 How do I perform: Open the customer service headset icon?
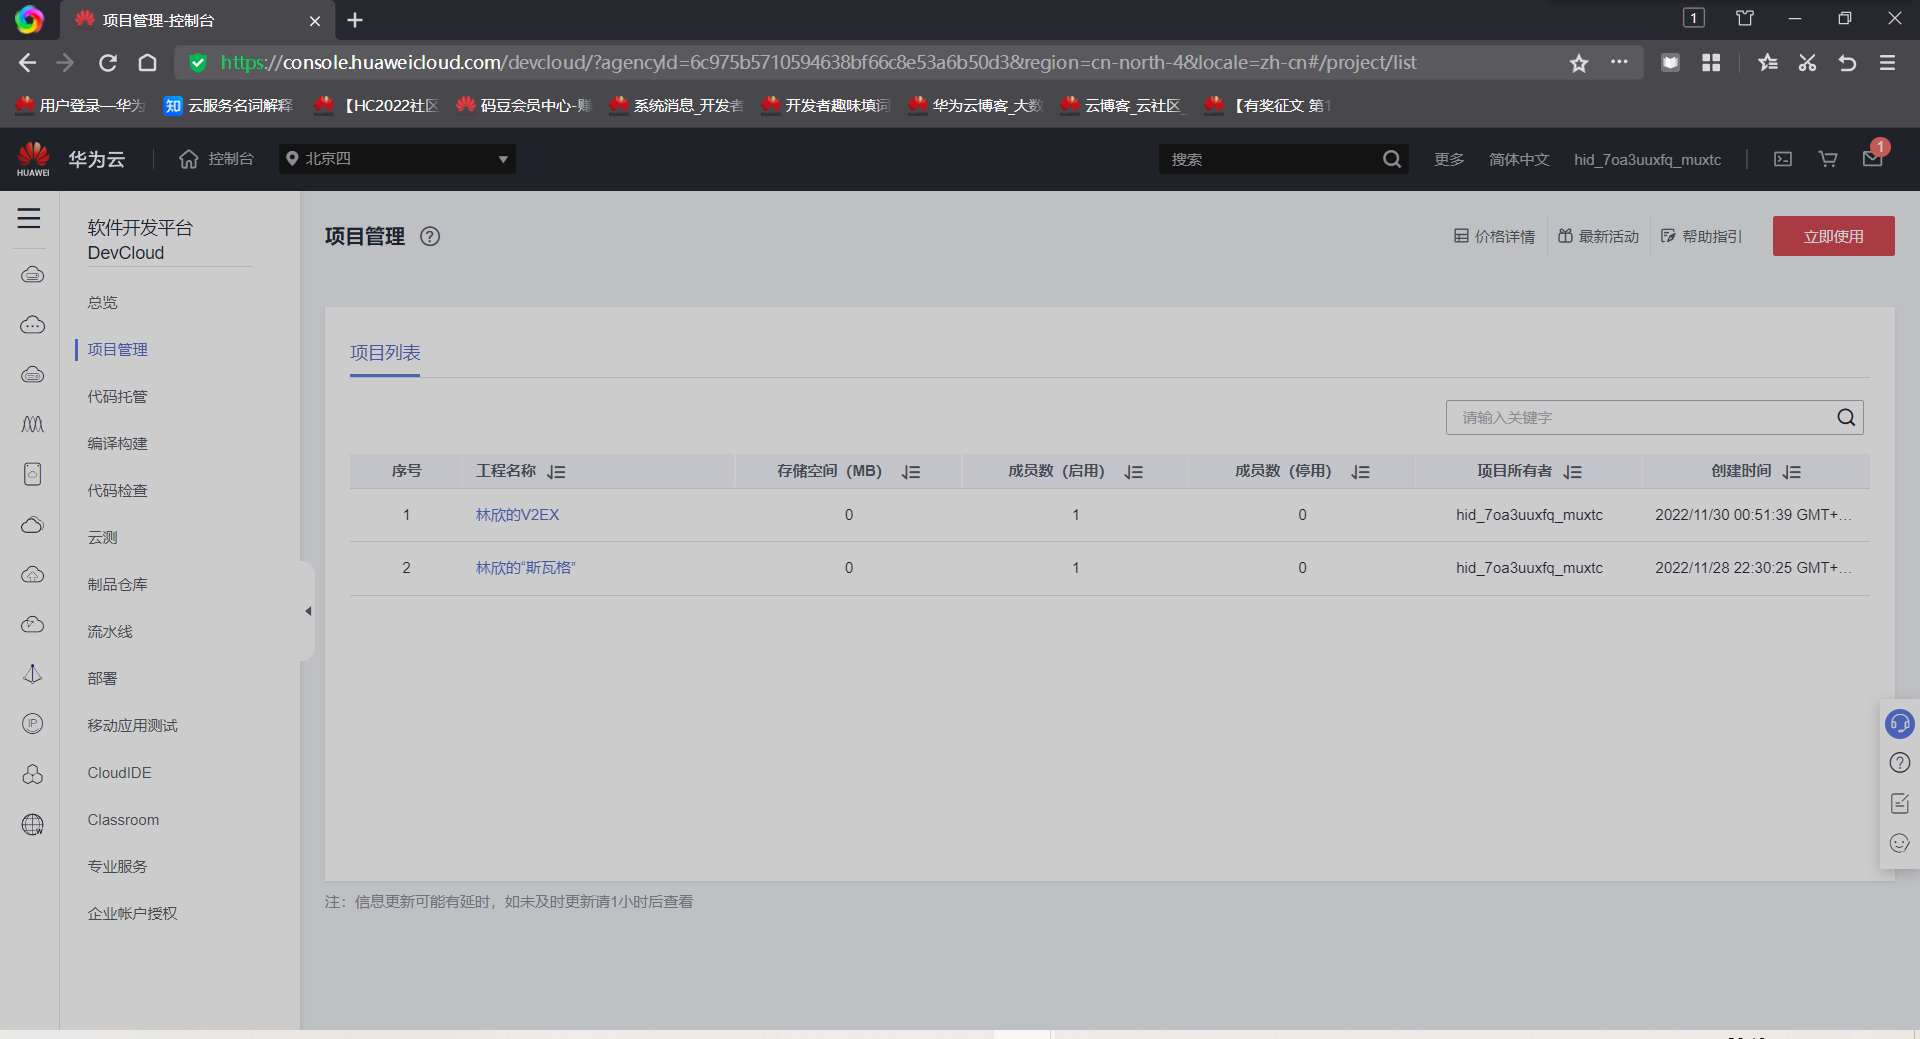pyautogui.click(x=1900, y=723)
